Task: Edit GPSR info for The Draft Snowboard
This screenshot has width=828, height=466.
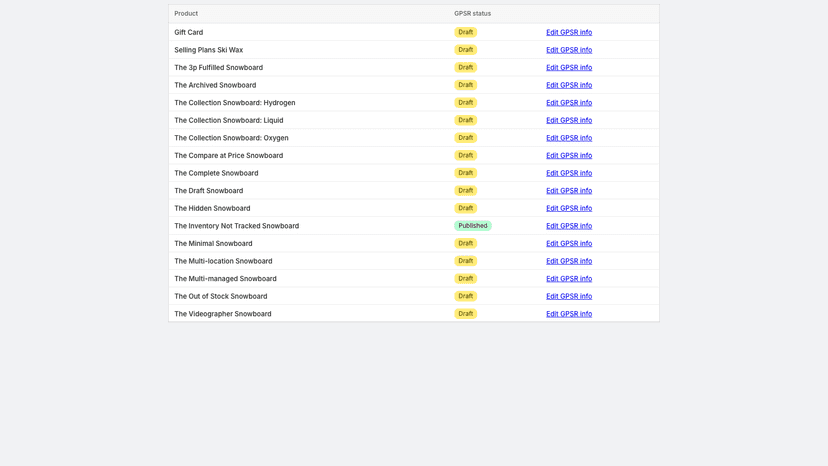Action: point(569,191)
